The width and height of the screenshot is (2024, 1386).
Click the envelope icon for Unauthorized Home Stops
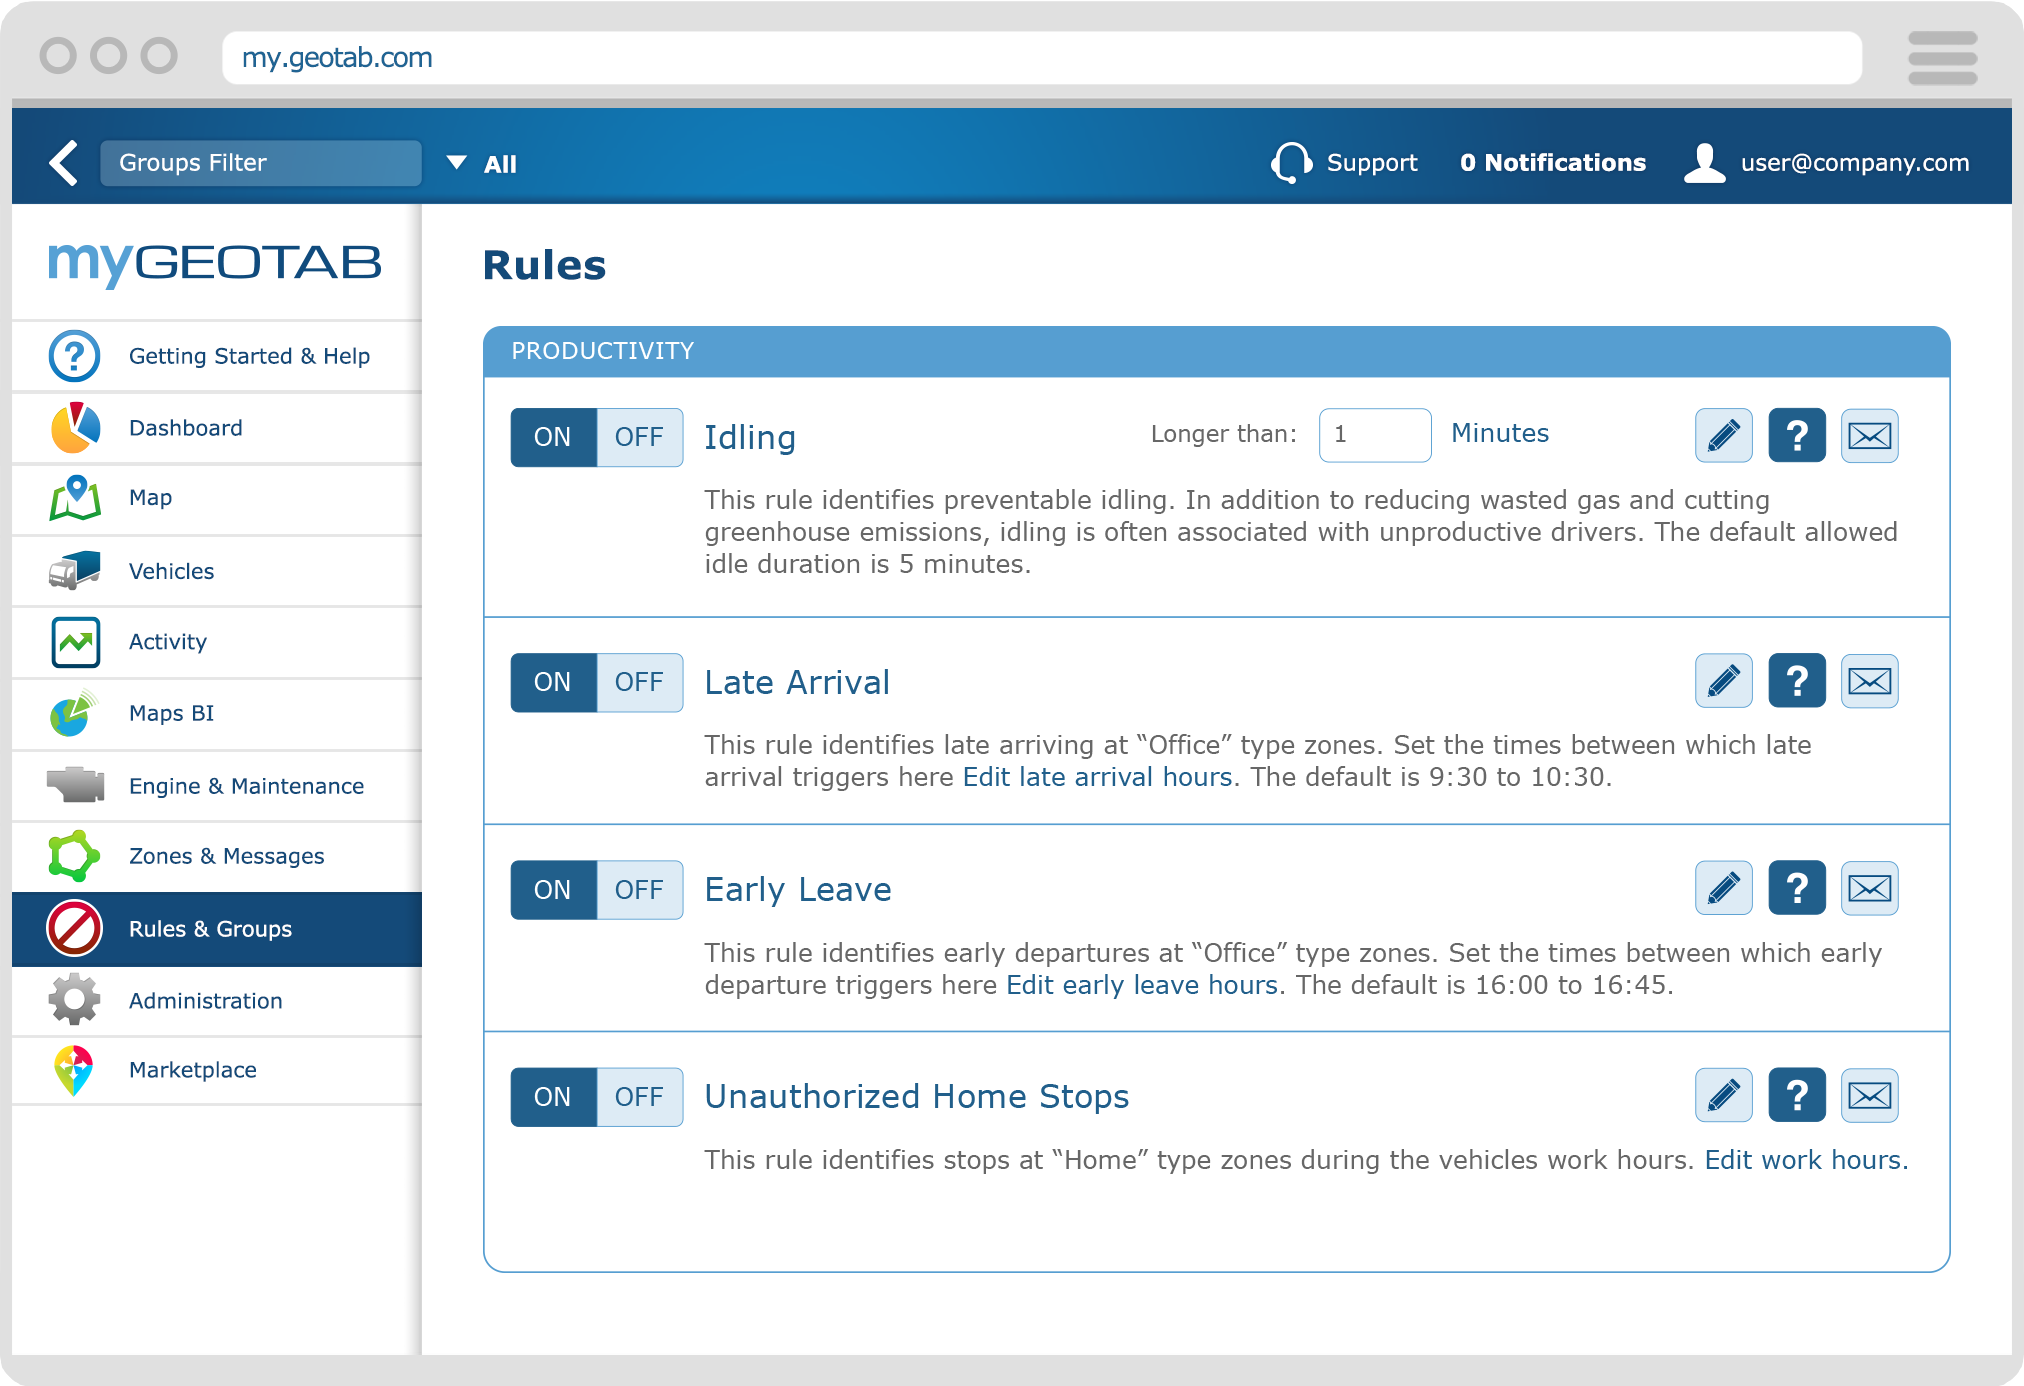tap(1870, 1095)
